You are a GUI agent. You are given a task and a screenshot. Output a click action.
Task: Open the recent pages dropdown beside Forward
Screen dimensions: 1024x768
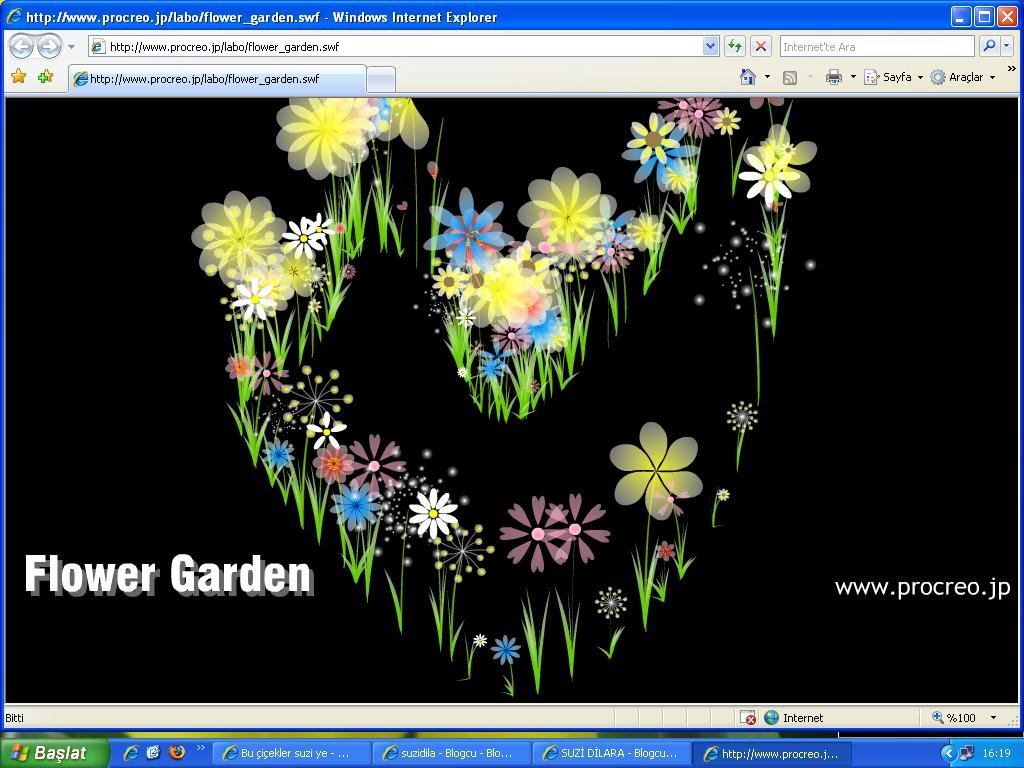coord(71,47)
